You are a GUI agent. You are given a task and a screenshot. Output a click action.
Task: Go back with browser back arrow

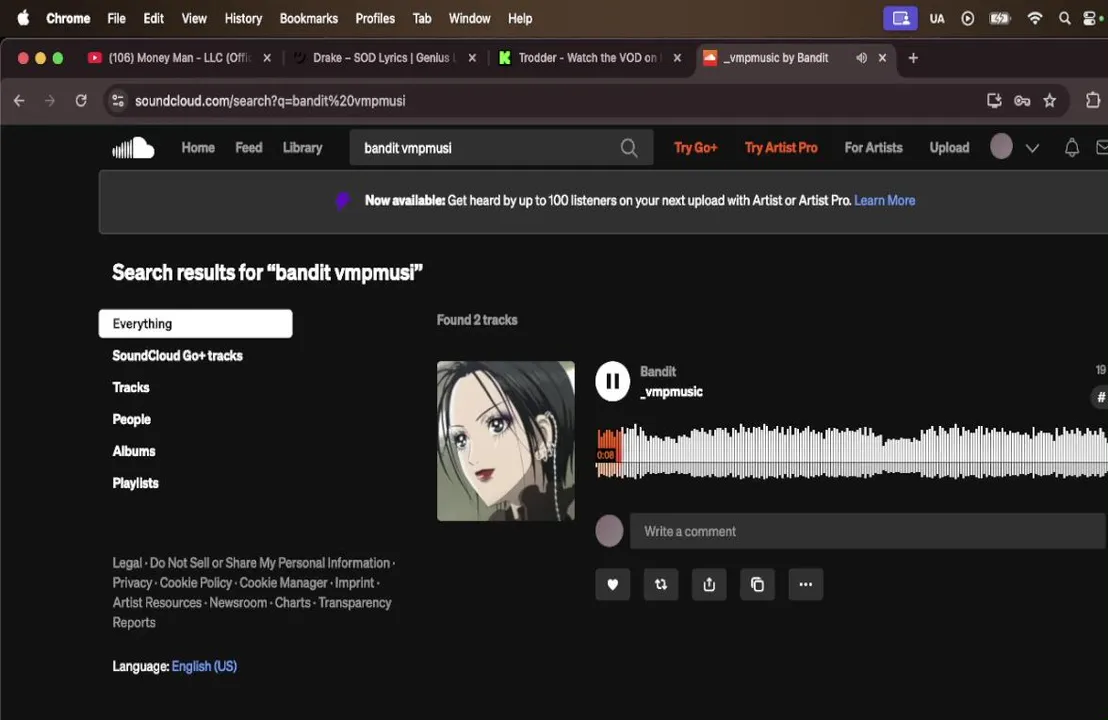coord(19,101)
